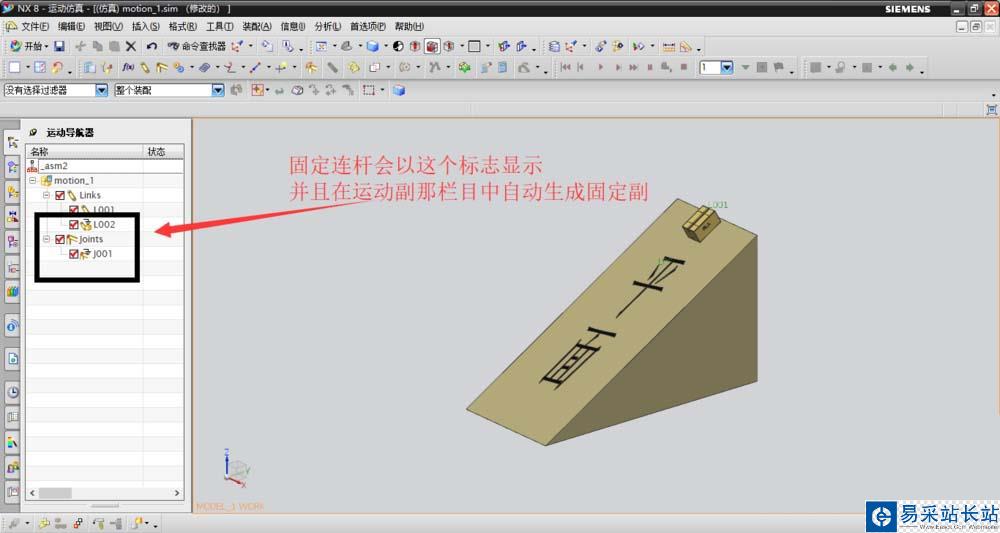Toggle the J001 joint checkbox
The width and height of the screenshot is (1000, 533).
(x=73, y=254)
